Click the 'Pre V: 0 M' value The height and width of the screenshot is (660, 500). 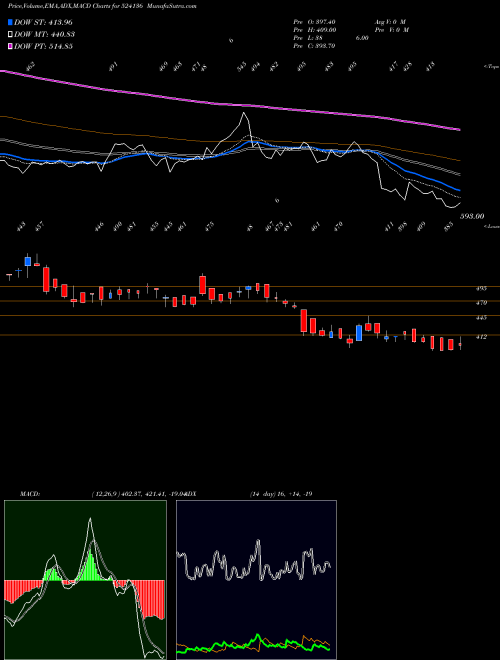[391, 30]
